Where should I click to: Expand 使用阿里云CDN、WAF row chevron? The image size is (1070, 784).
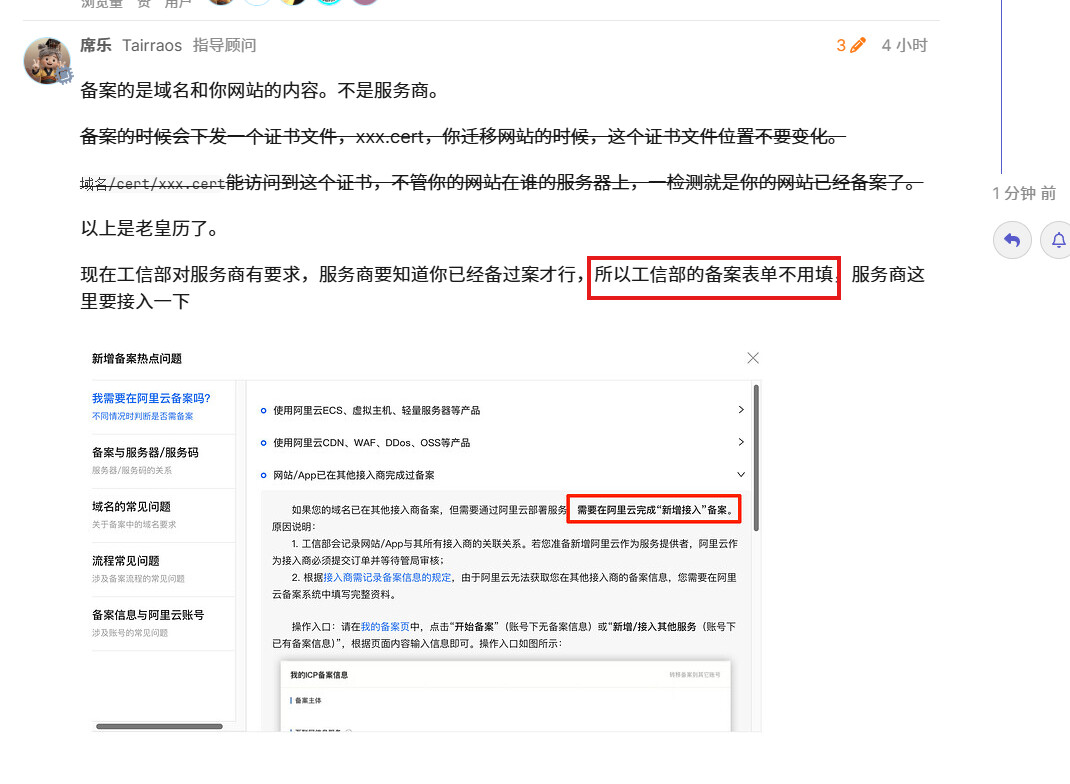(x=741, y=442)
